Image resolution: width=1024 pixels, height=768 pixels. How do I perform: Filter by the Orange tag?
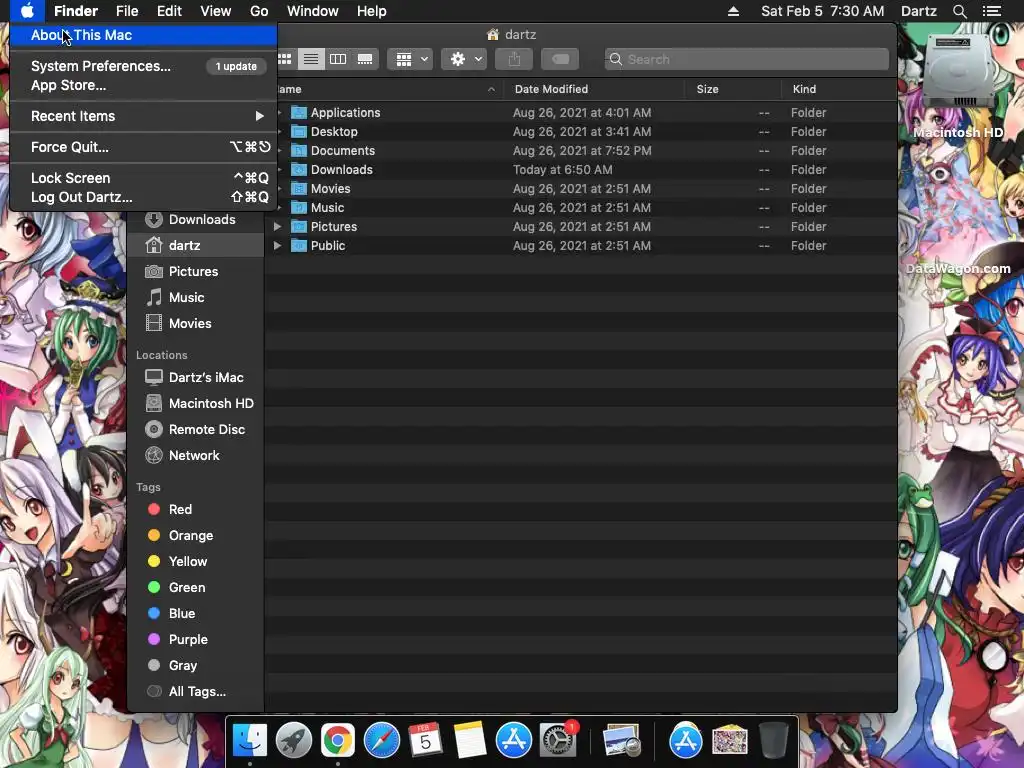point(196,536)
